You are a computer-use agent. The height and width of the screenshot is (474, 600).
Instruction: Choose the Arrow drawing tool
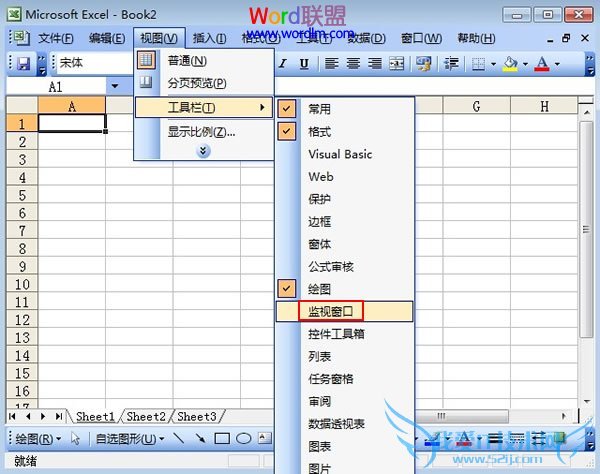(x=200, y=438)
